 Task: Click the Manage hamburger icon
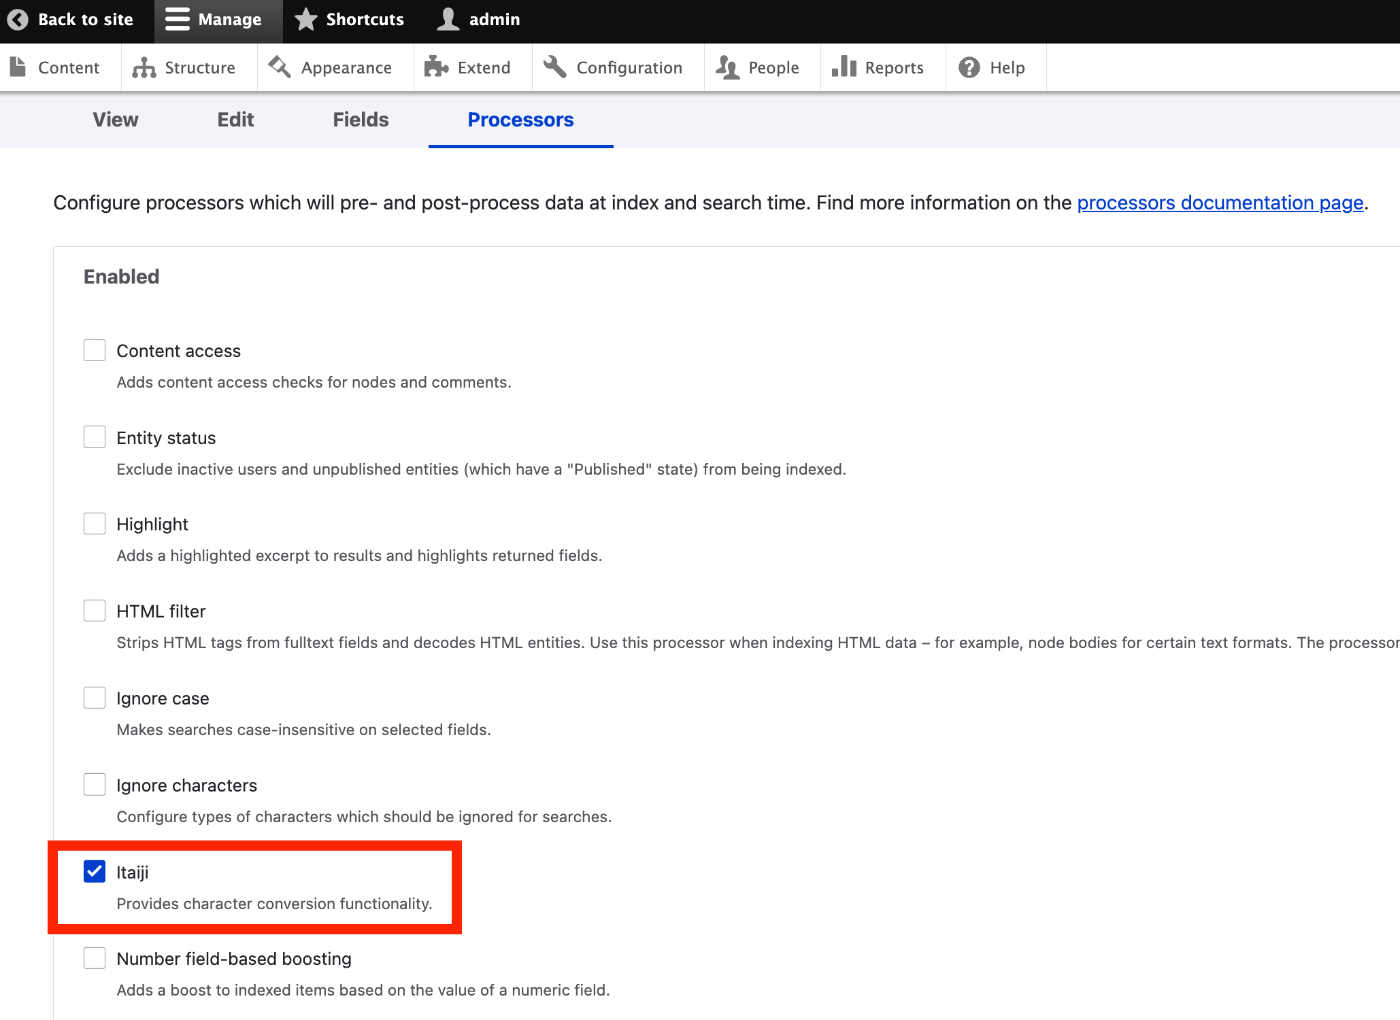(x=177, y=19)
